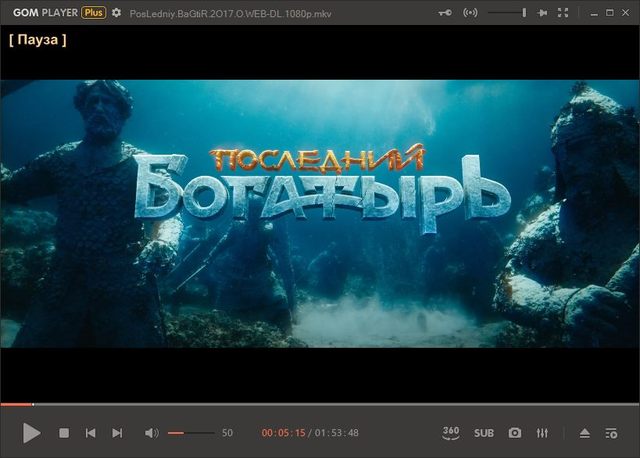Viewport: 640px width, 458px height.
Task: Capture a screenshot with camera icon
Action: click(x=514, y=433)
